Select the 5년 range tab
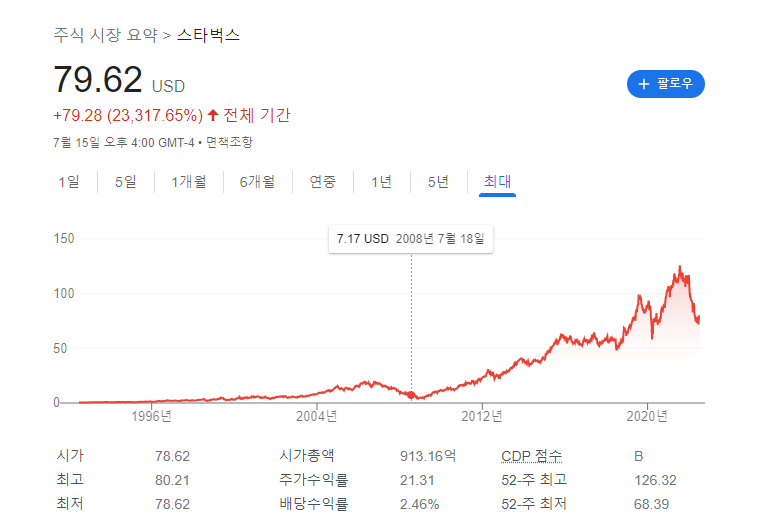 pos(438,182)
